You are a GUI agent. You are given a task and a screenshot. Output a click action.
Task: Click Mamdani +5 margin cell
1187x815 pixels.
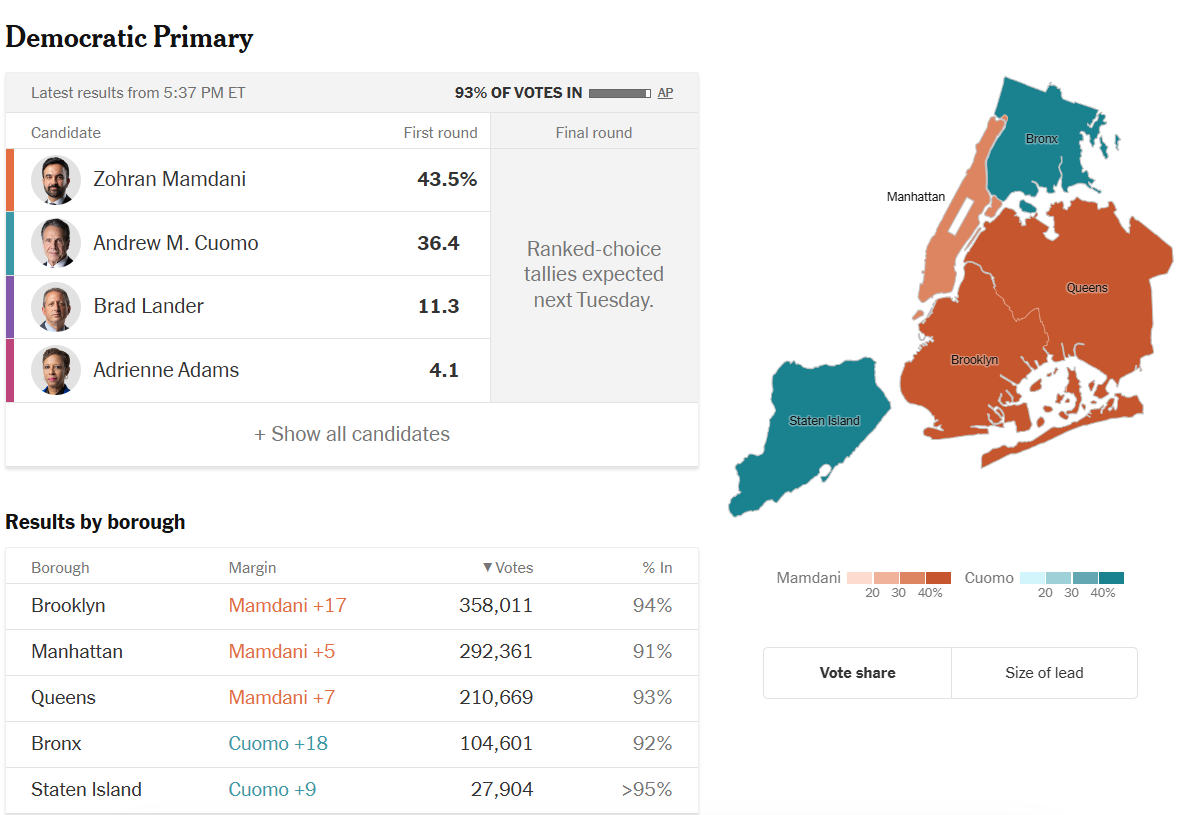(x=282, y=652)
